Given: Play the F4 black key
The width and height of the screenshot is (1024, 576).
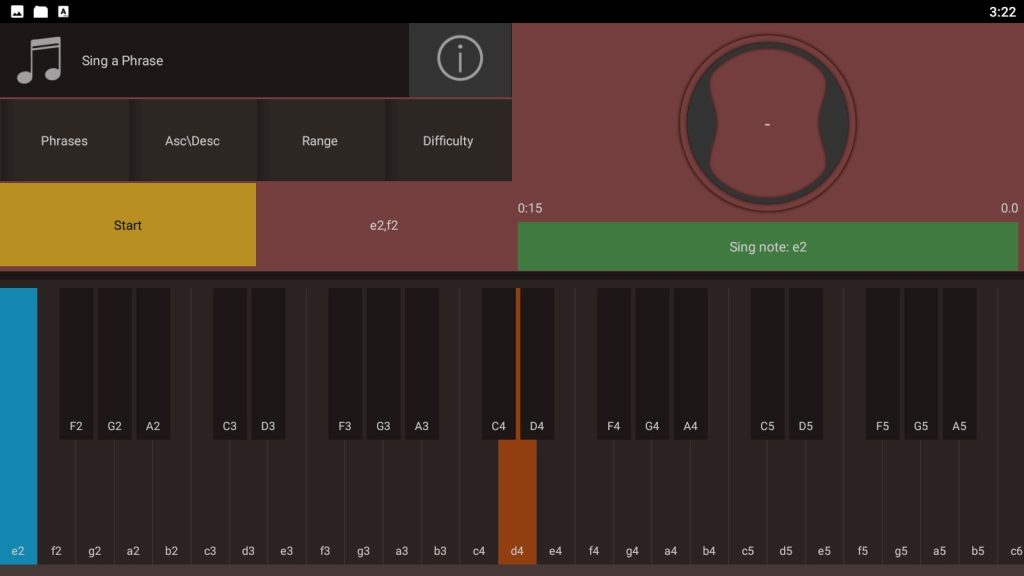Looking at the screenshot, I should pos(614,363).
